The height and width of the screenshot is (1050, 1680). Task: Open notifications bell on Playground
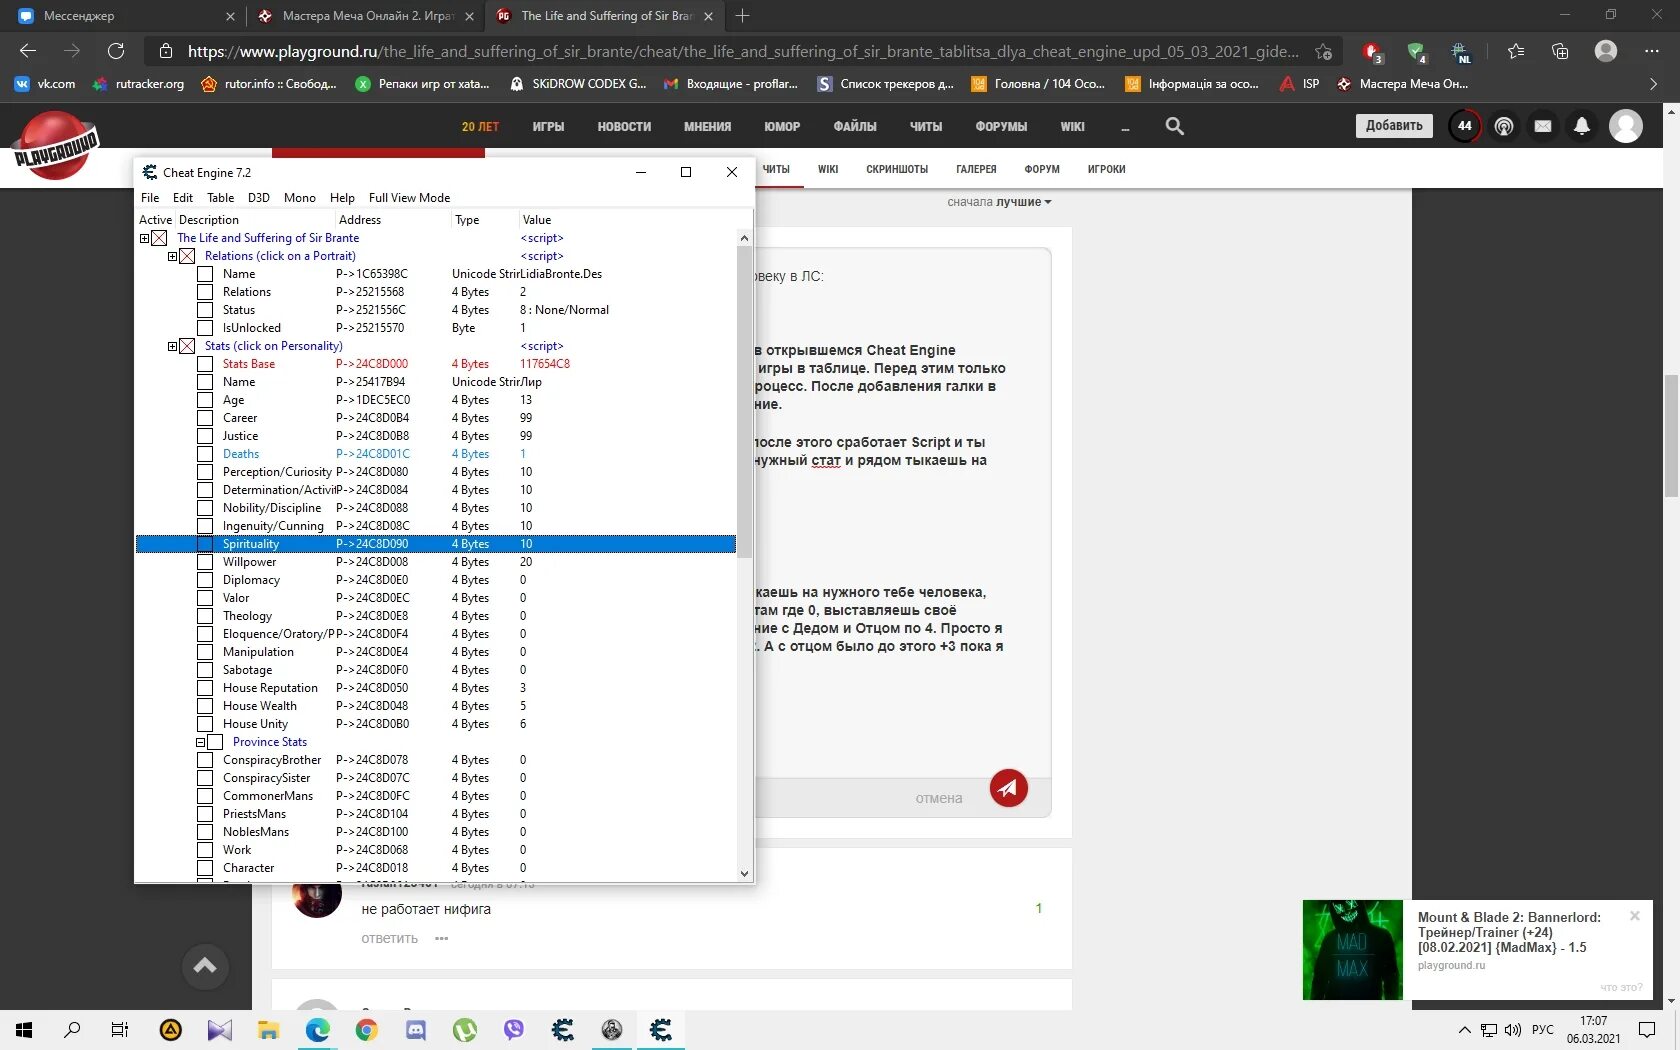[1582, 126]
